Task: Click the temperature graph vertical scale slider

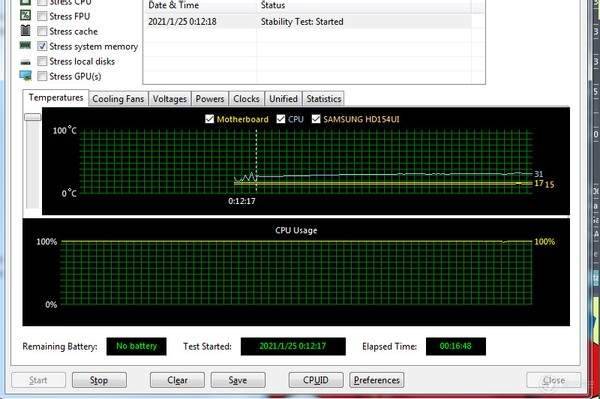Action: click(33, 117)
